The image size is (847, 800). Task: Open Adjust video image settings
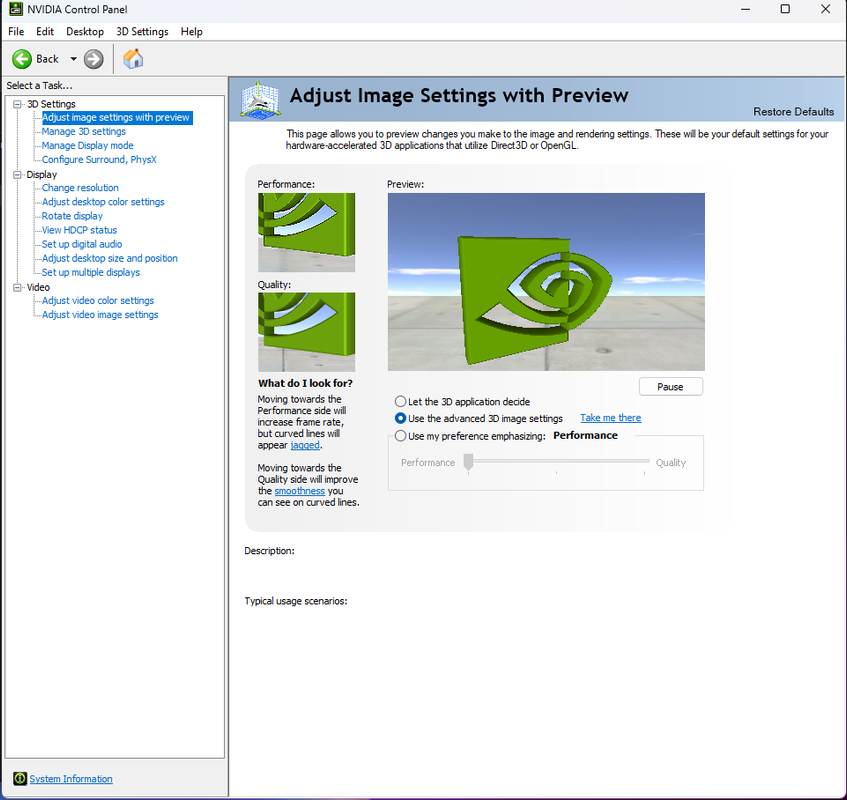[x=100, y=314]
